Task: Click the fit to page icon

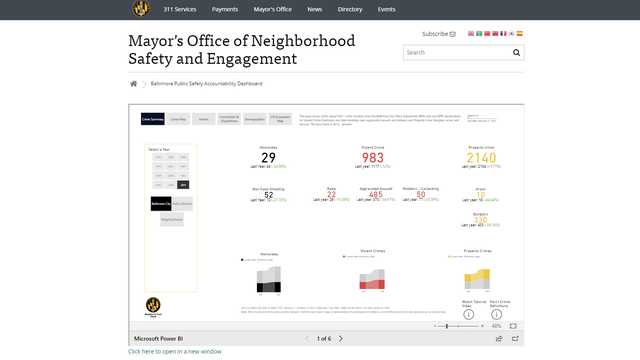Action: [x=513, y=326]
